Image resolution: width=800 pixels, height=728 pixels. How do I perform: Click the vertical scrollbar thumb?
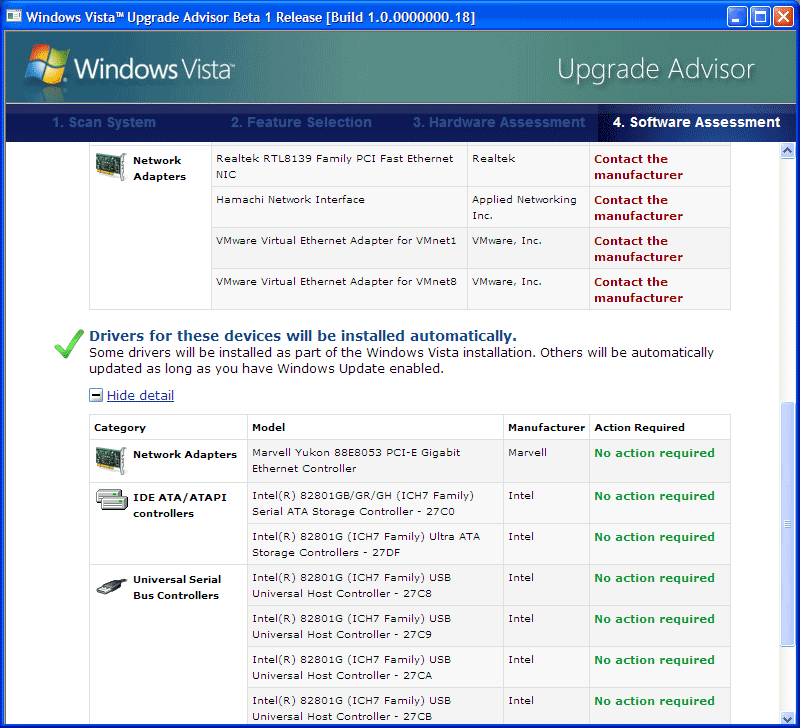787,524
